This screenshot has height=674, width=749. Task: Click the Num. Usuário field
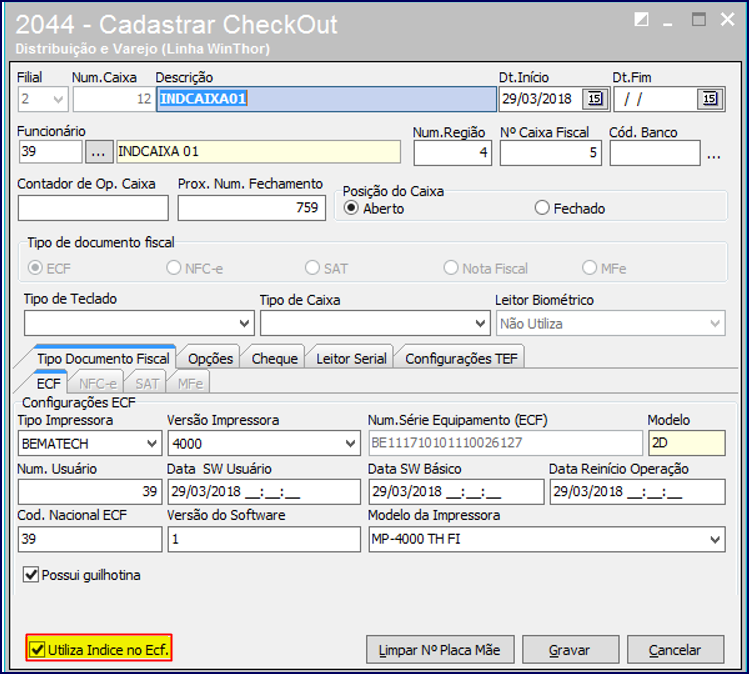point(90,492)
